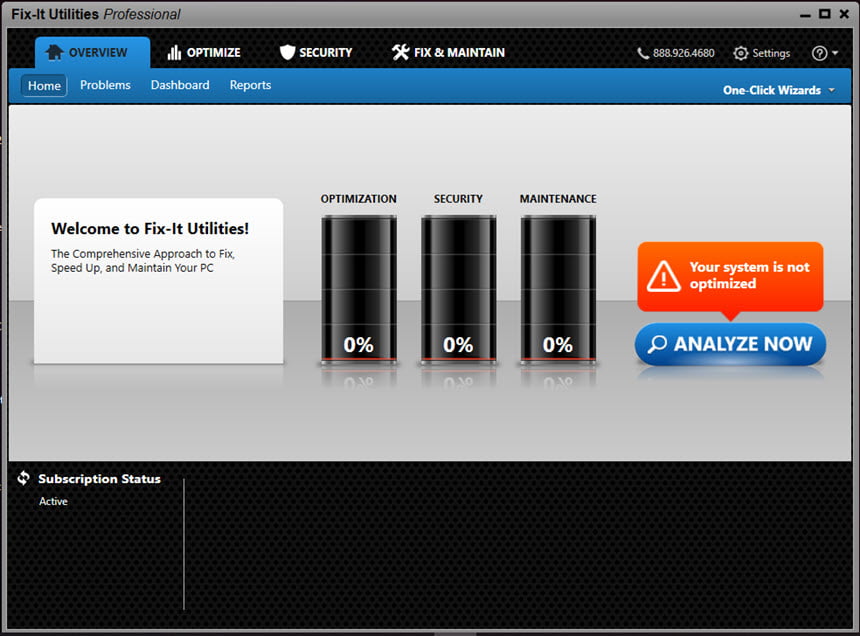Select the Home sub-tab
Image resolution: width=860 pixels, height=636 pixels.
44,86
